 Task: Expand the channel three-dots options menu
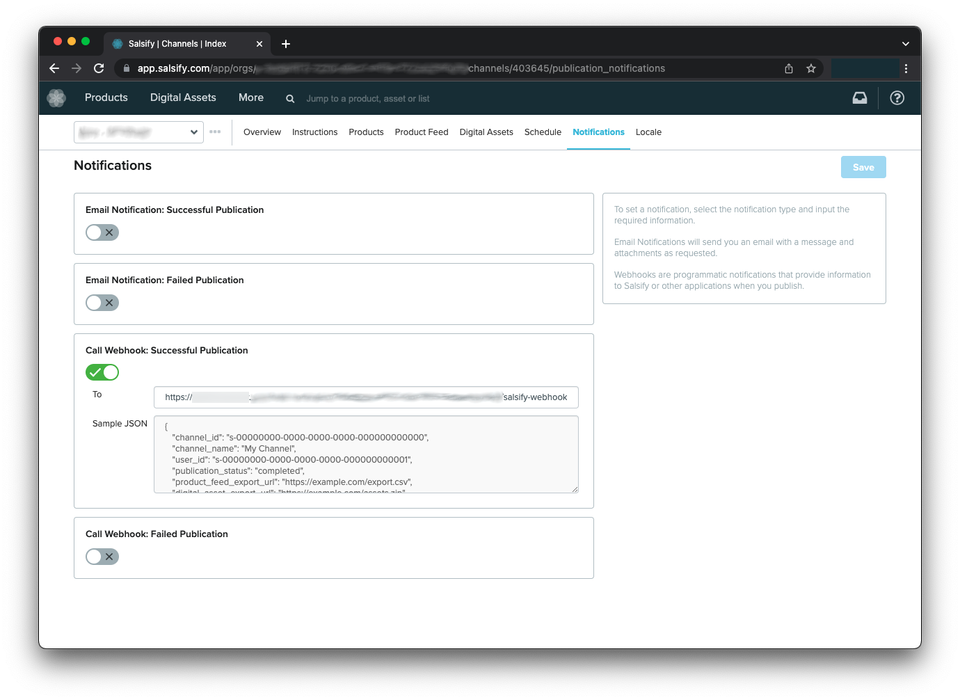click(x=215, y=132)
